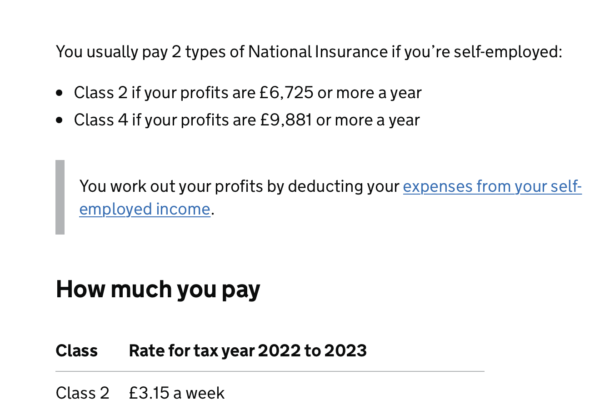Click the grey inset bar beside profits note
Screen dimensions: 600x400
(60, 197)
